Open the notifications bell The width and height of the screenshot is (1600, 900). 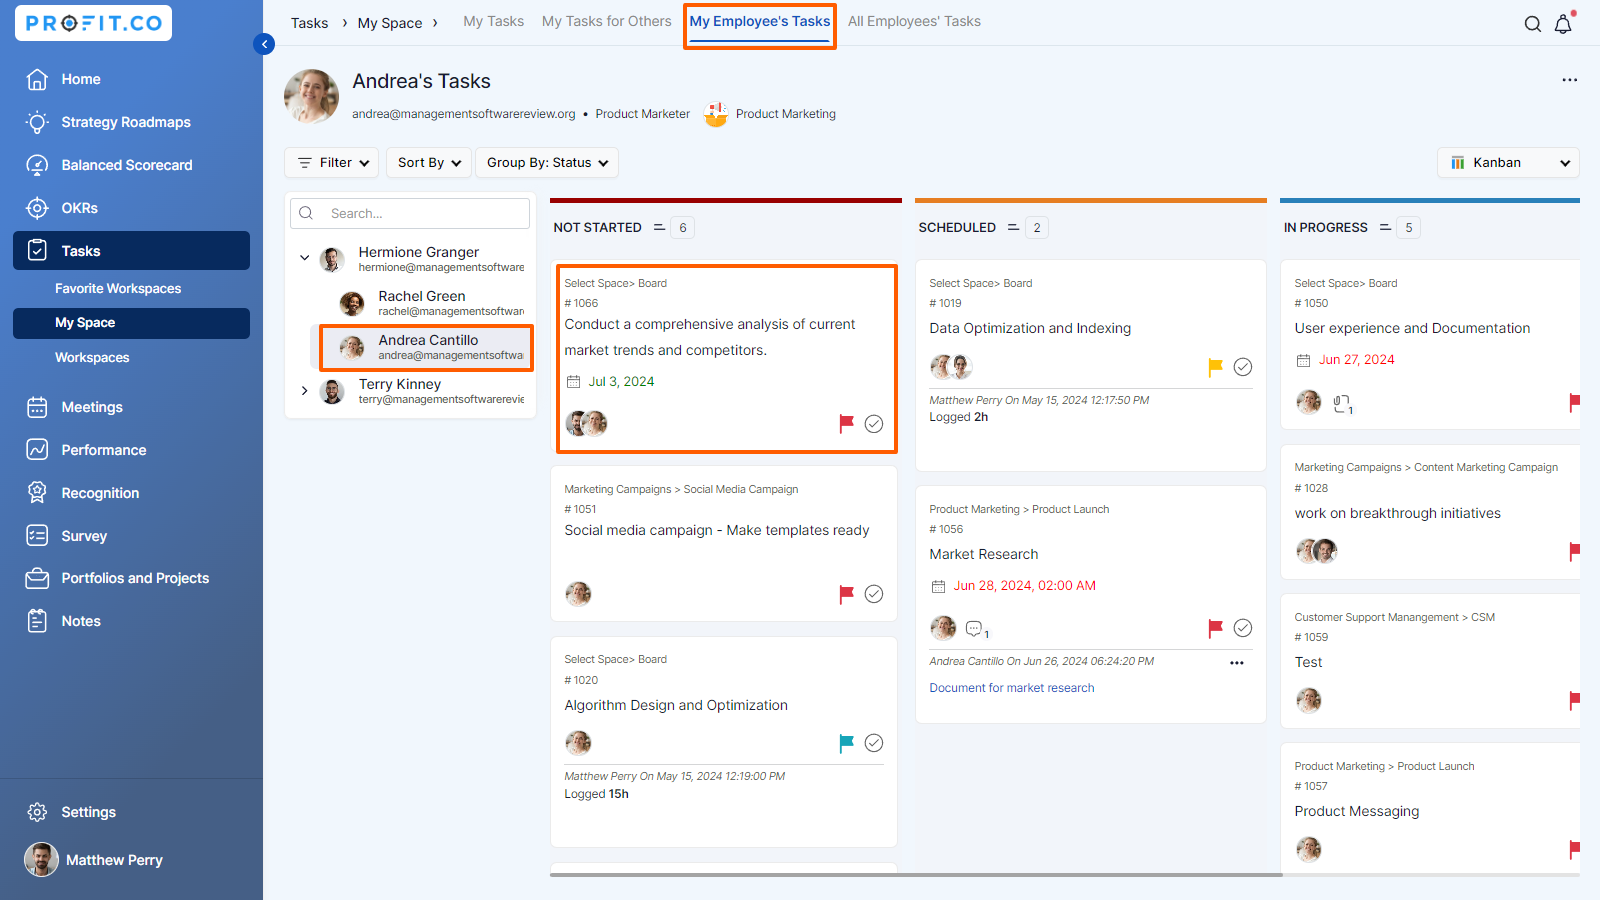point(1563,24)
